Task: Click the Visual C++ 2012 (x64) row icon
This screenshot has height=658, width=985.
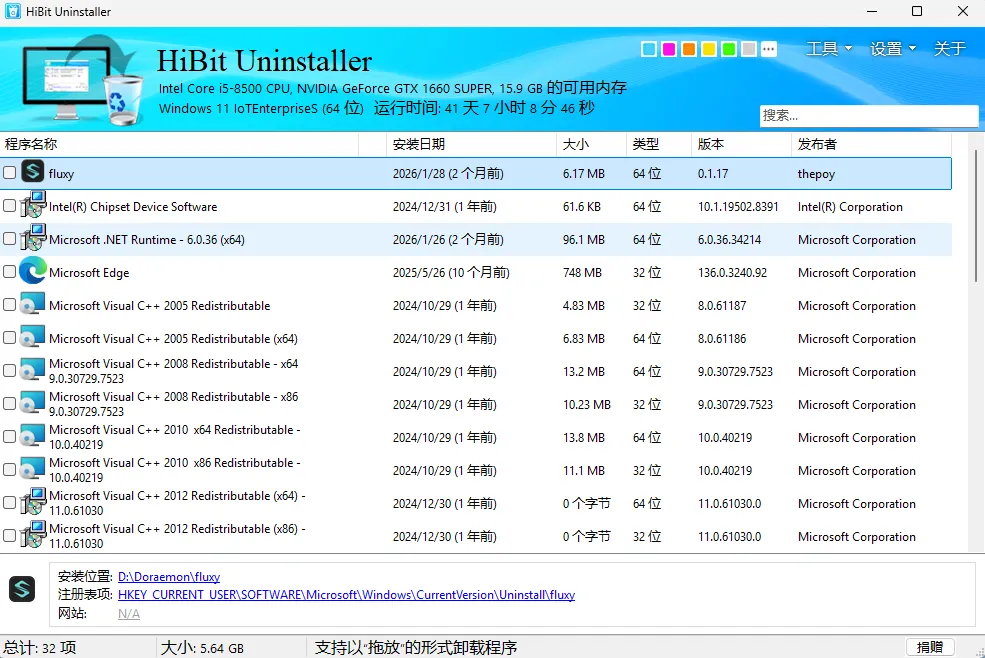Action: 33,501
